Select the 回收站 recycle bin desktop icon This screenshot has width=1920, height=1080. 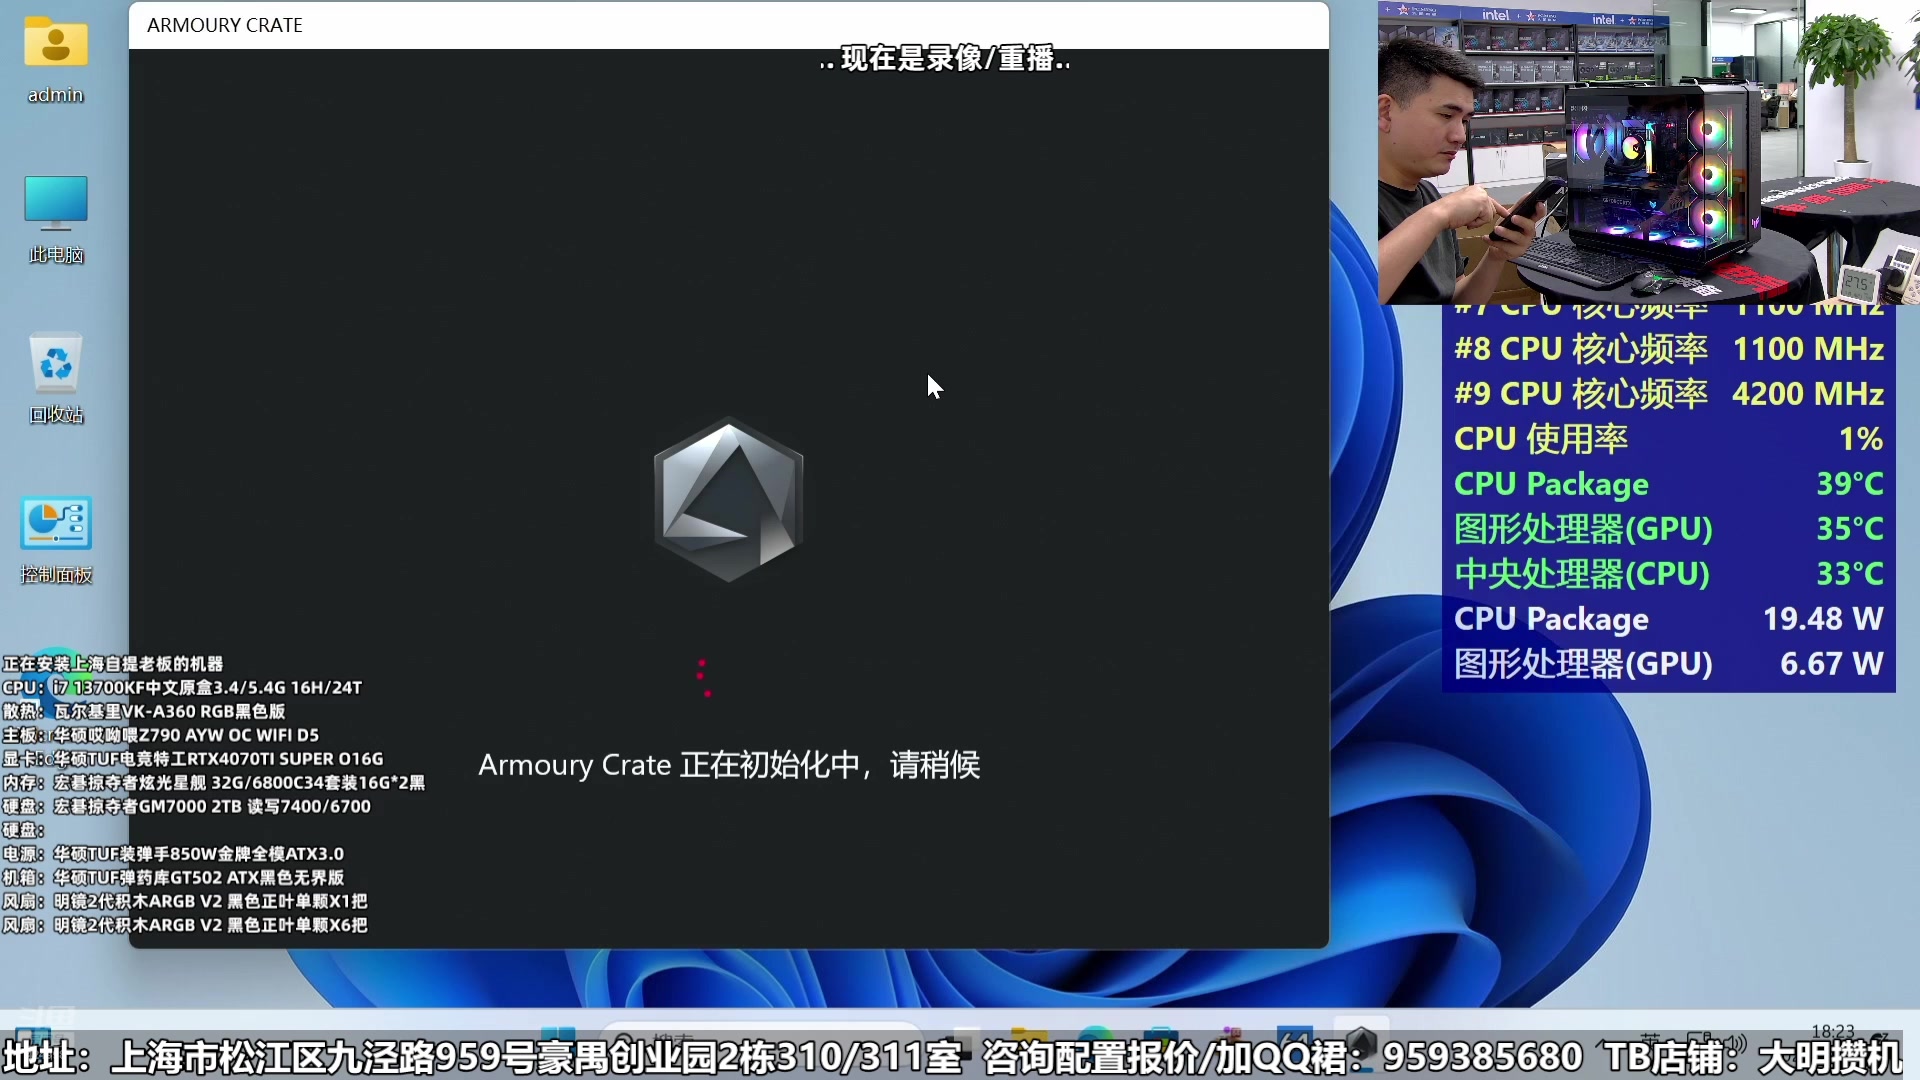coord(56,379)
